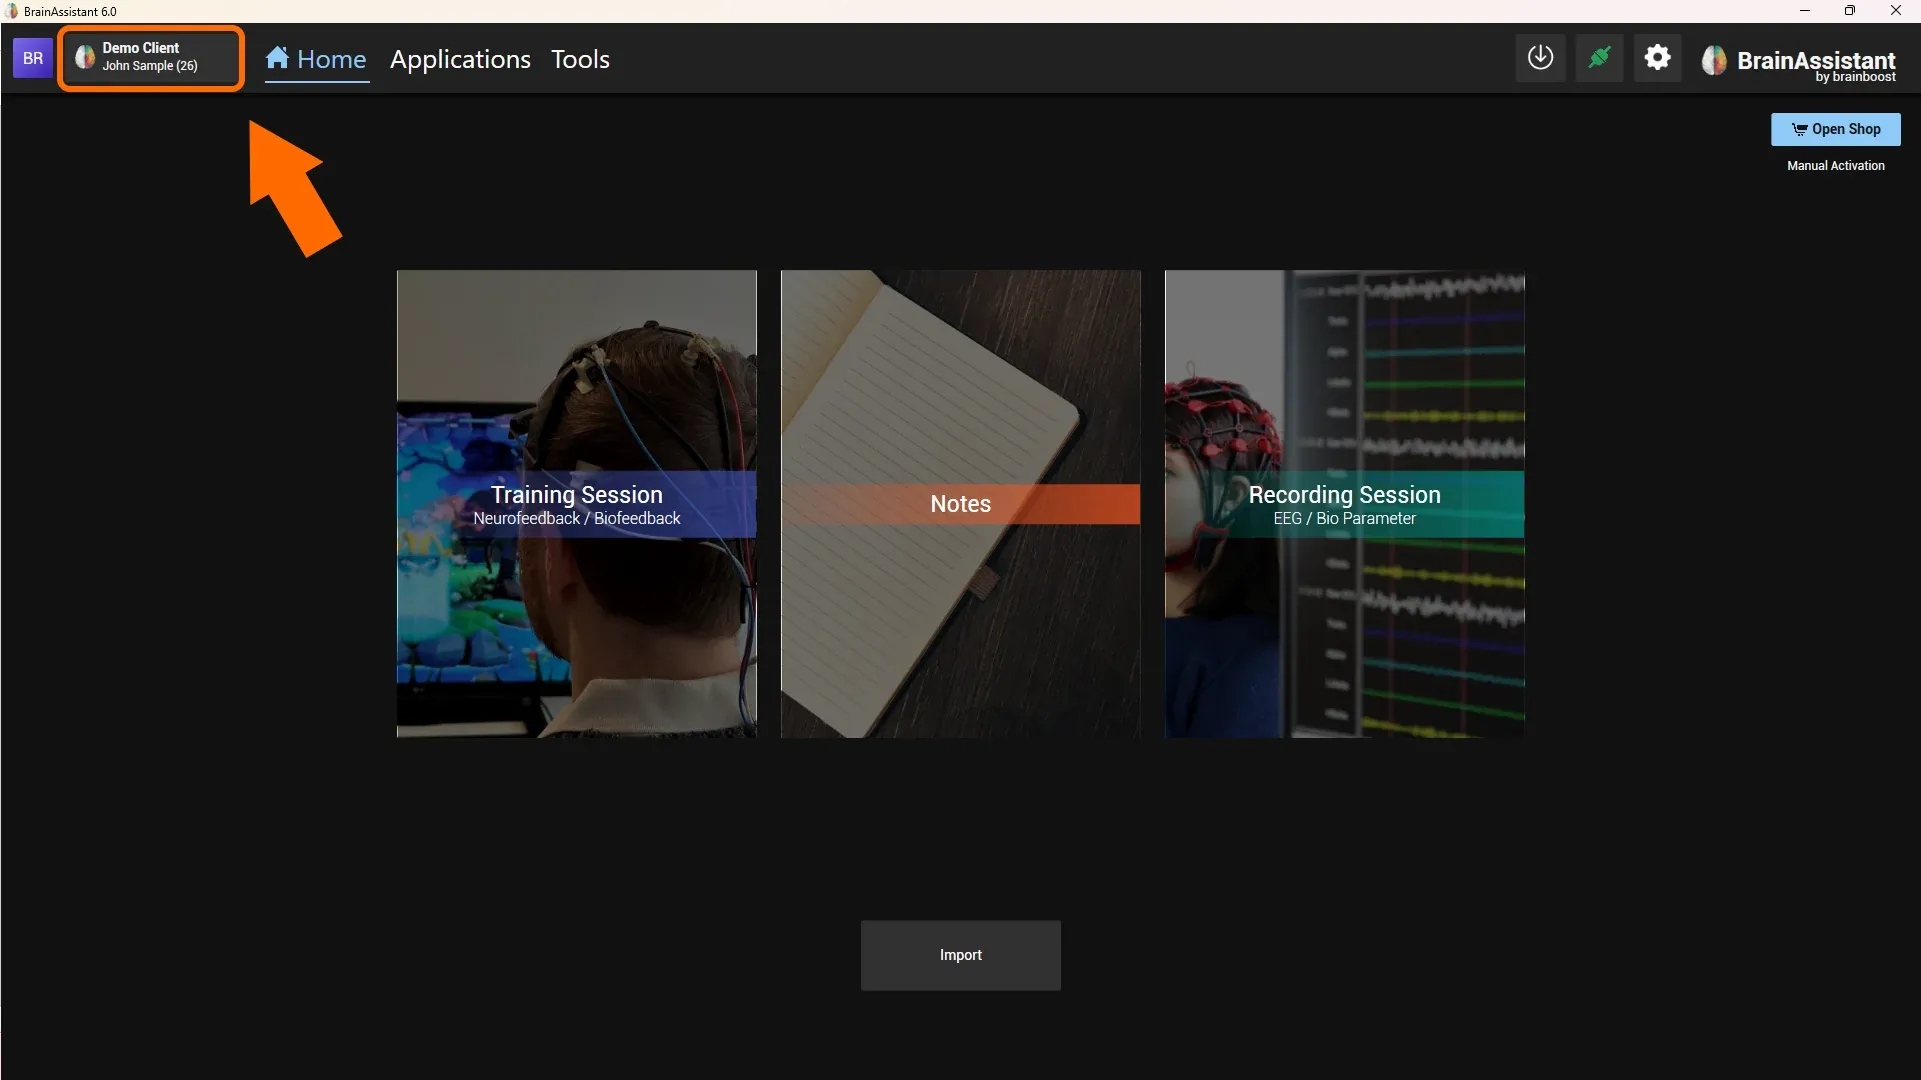Image resolution: width=1921 pixels, height=1080 pixels.
Task: Go to the Home tab
Action: tap(317, 59)
